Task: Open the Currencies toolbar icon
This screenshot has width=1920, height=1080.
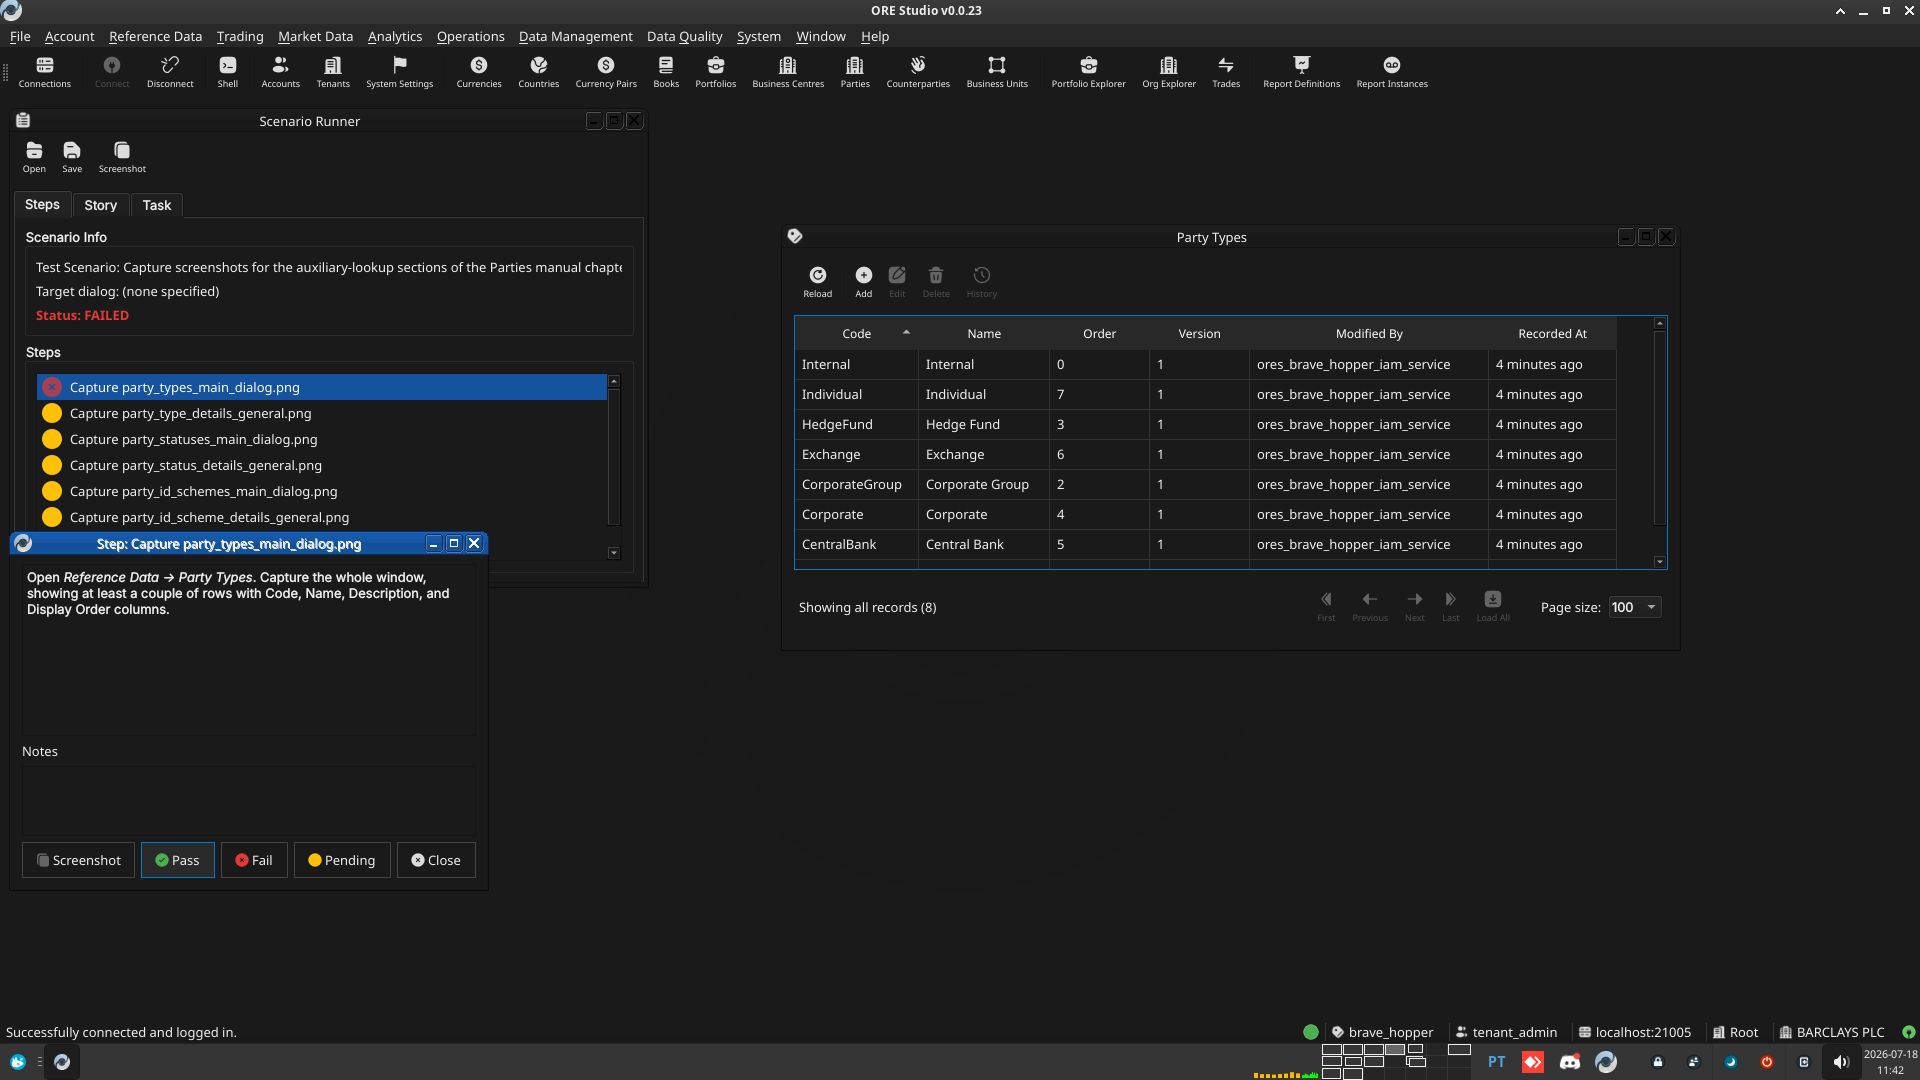Action: coord(479,71)
